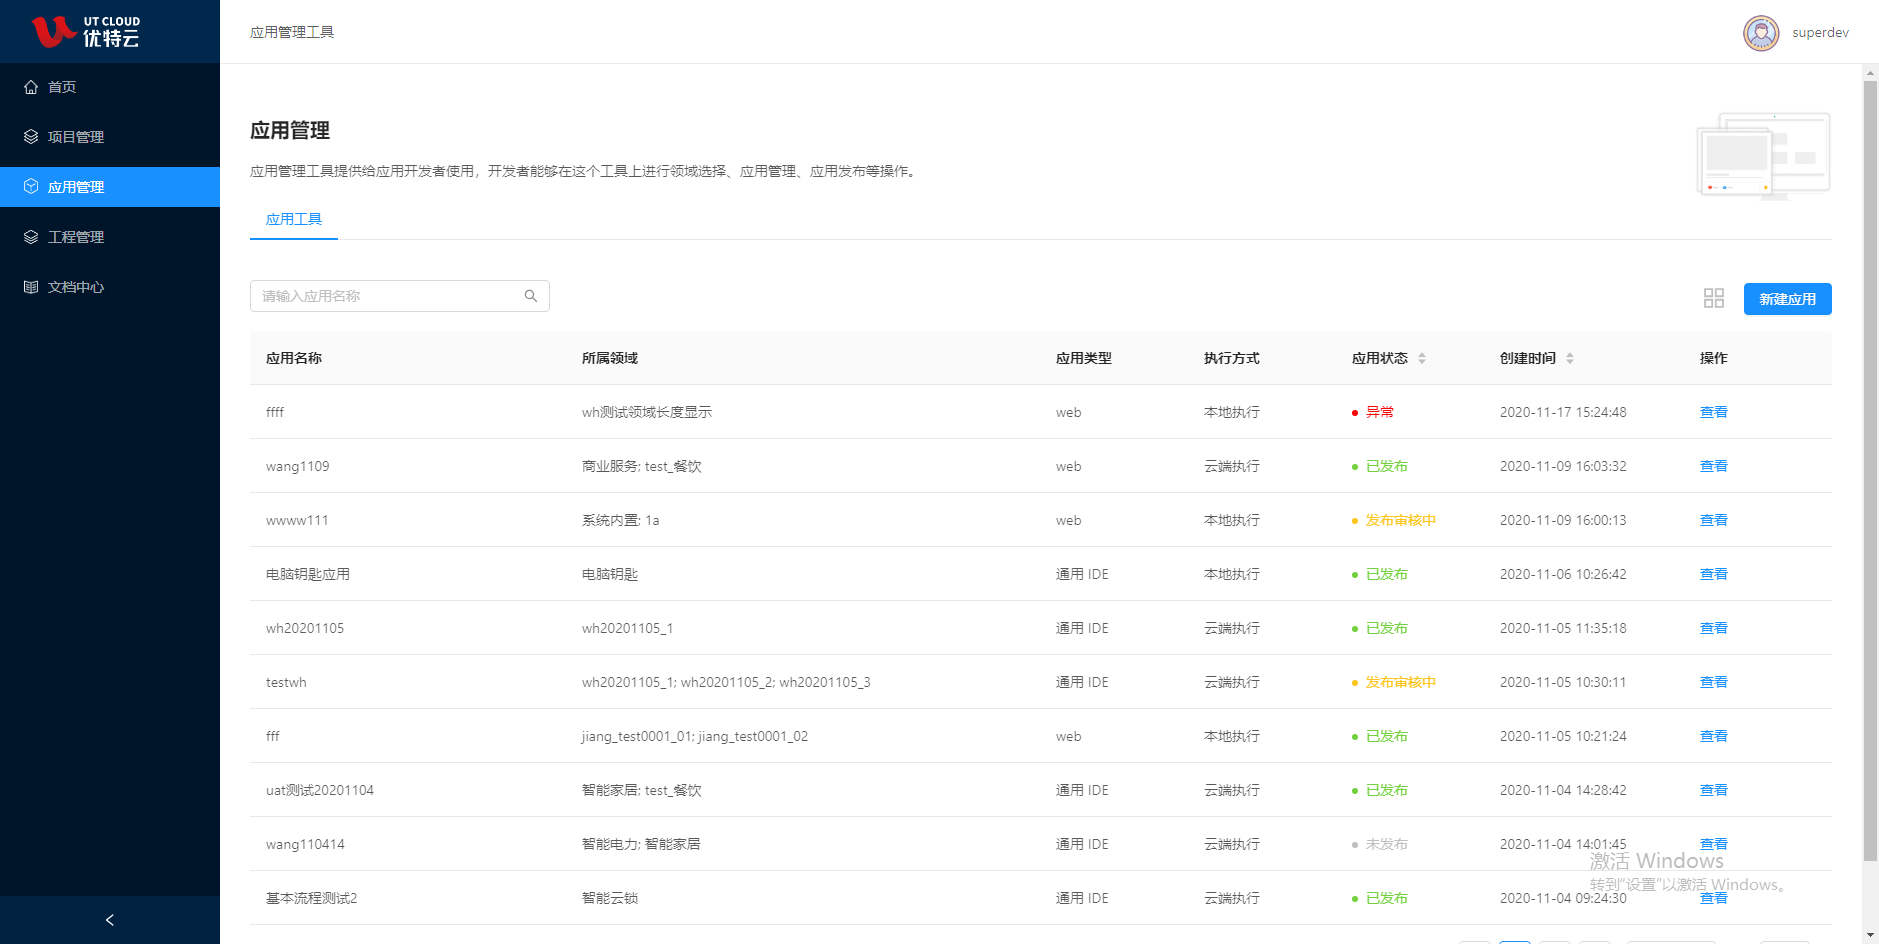Image resolution: width=1879 pixels, height=944 pixels.
Task: Click 查看 for the wang110414 row
Action: click(x=1714, y=844)
